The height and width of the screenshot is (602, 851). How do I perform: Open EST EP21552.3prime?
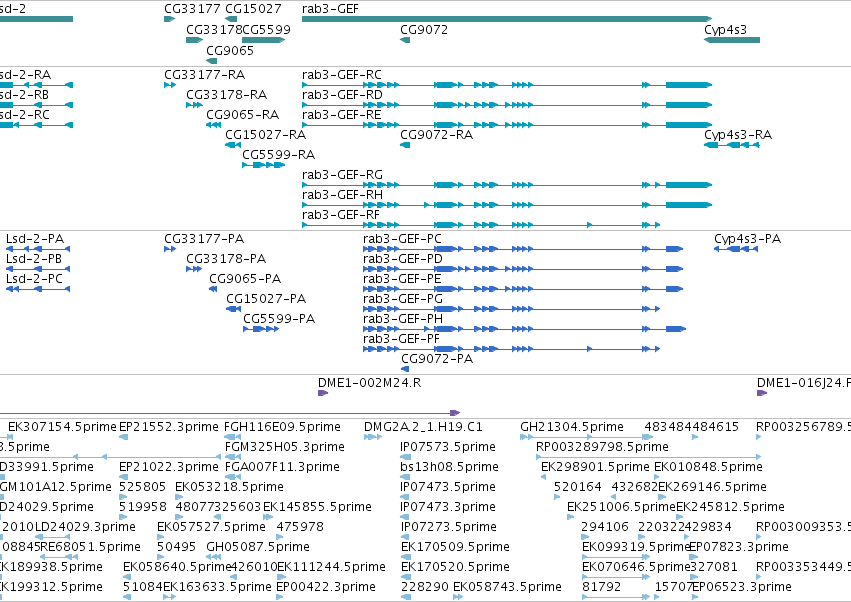coord(168,427)
